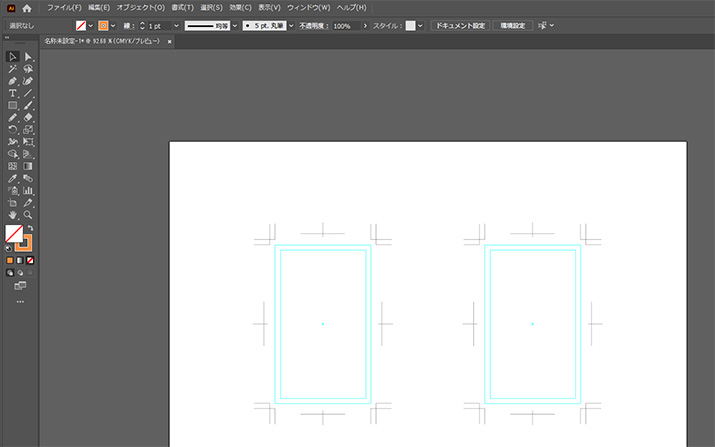
Task: Select the Direct Selection tool
Action: (x=29, y=56)
